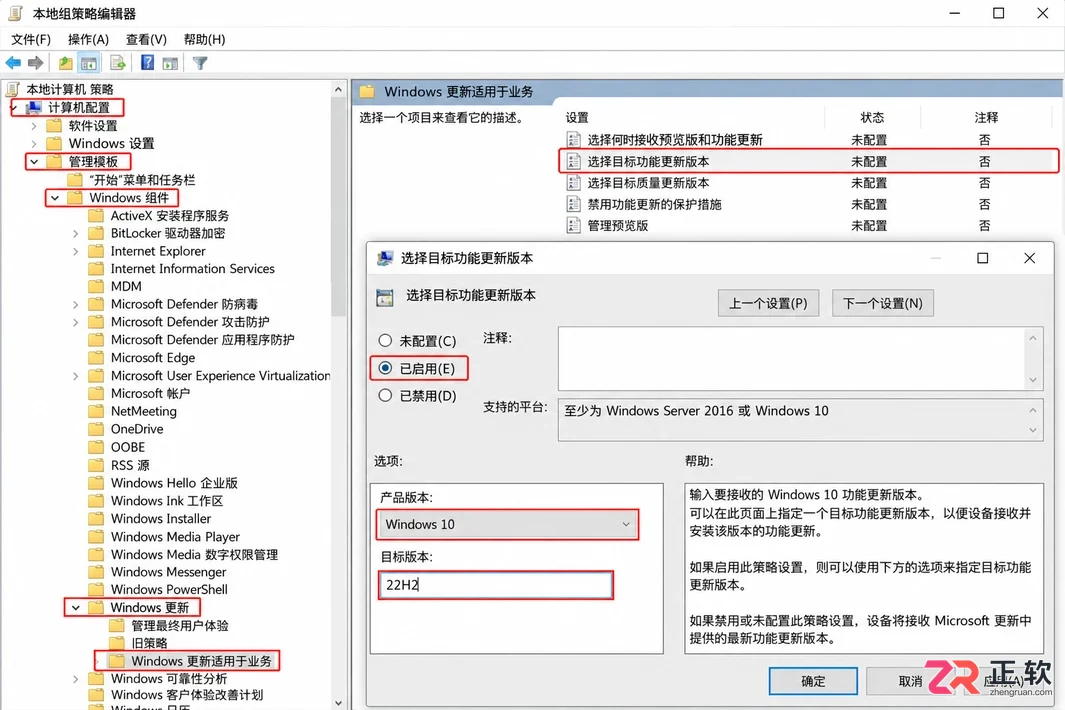Click the 管理模板 folder icon
The image size is (1065, 710).
coord(54,162)
